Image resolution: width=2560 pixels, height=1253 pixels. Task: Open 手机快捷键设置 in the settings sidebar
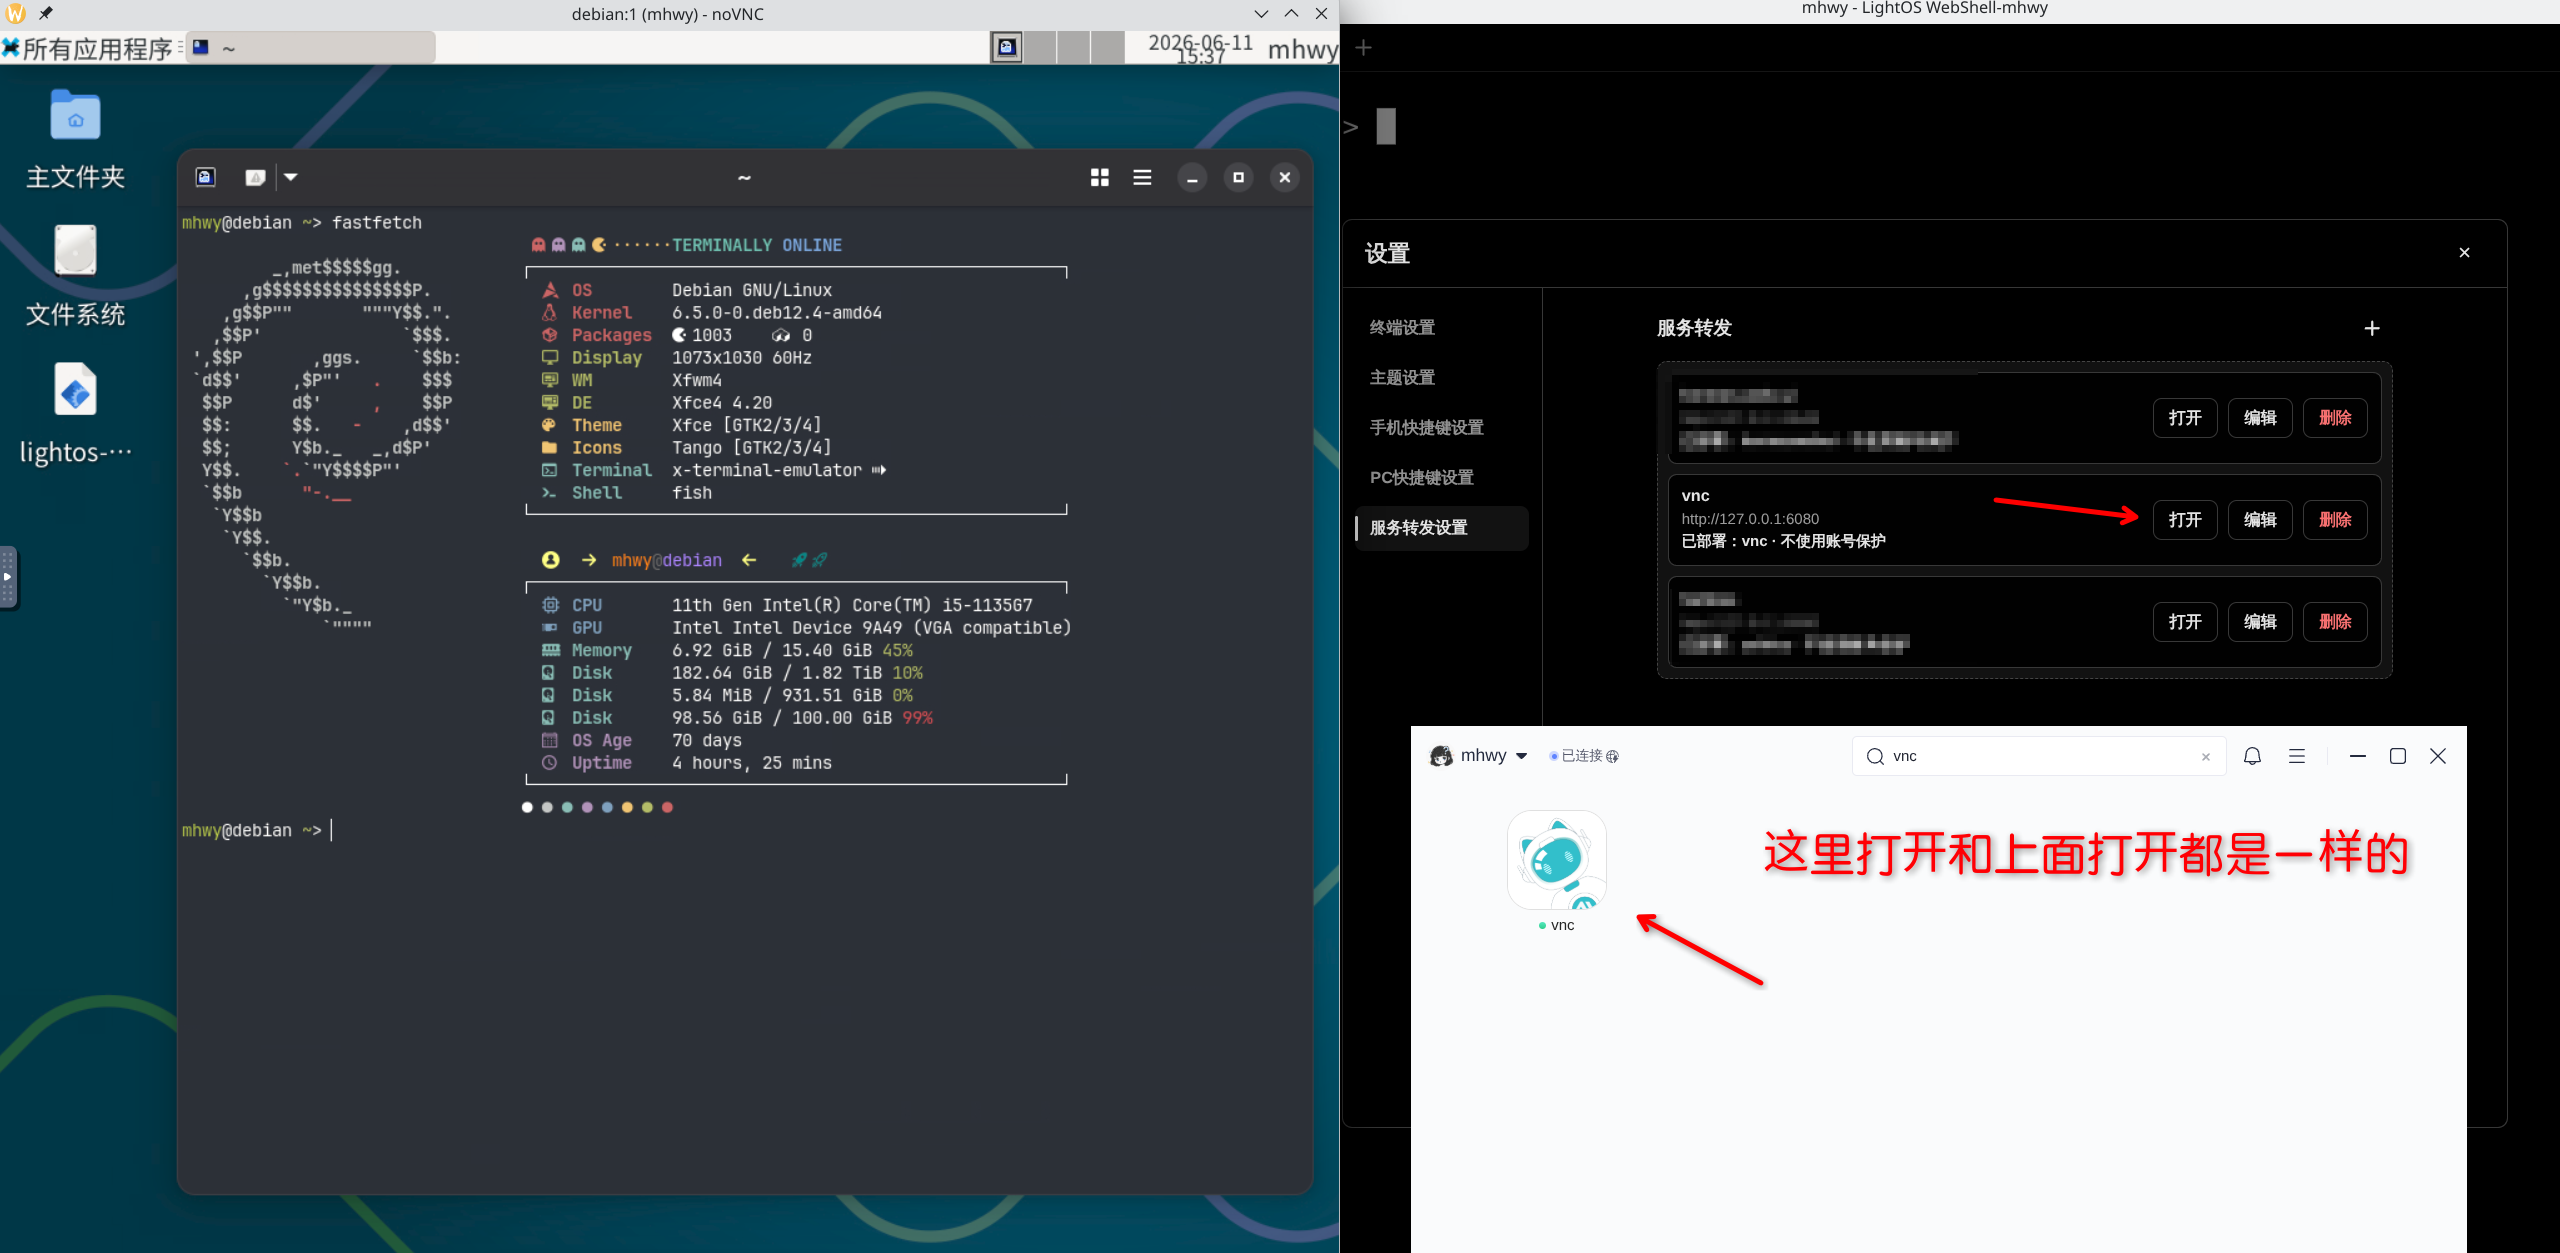click(x=1426, y=427)
